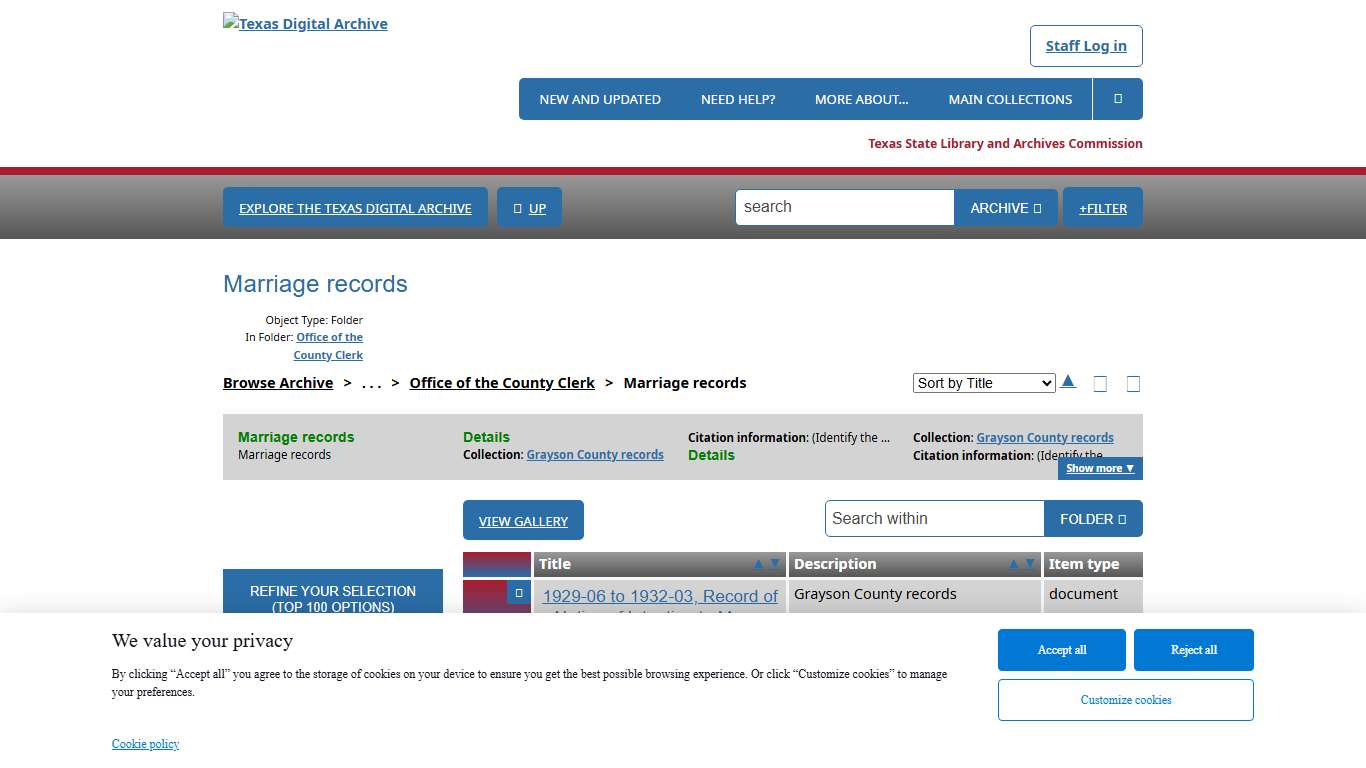Open the NEW AND UPDATED menu
This screenshot has width=1366, height=768.
tap(600, 98)
